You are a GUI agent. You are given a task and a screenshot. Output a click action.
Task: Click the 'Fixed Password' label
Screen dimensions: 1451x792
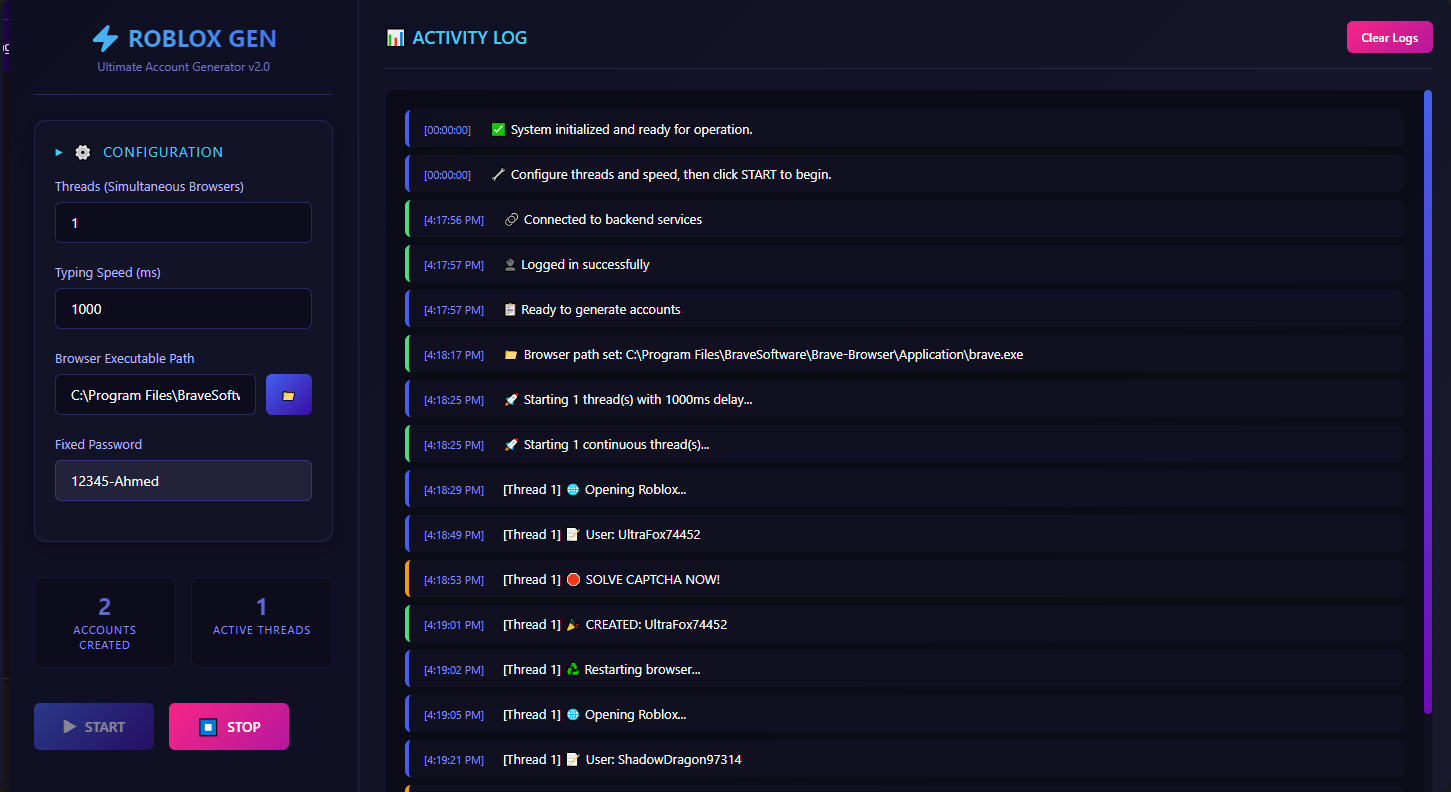pyautogui.click(x=99, y=445)
